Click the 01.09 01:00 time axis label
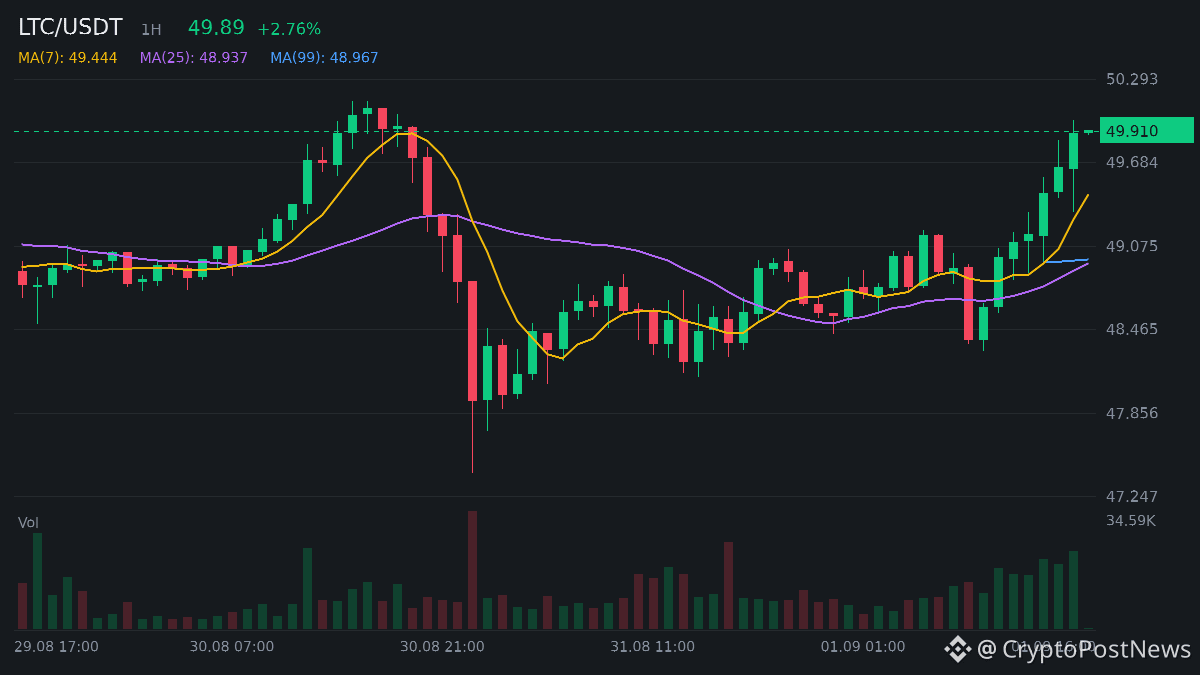The height and width of the screenshot is (675, 1200). tap(863, 647)
